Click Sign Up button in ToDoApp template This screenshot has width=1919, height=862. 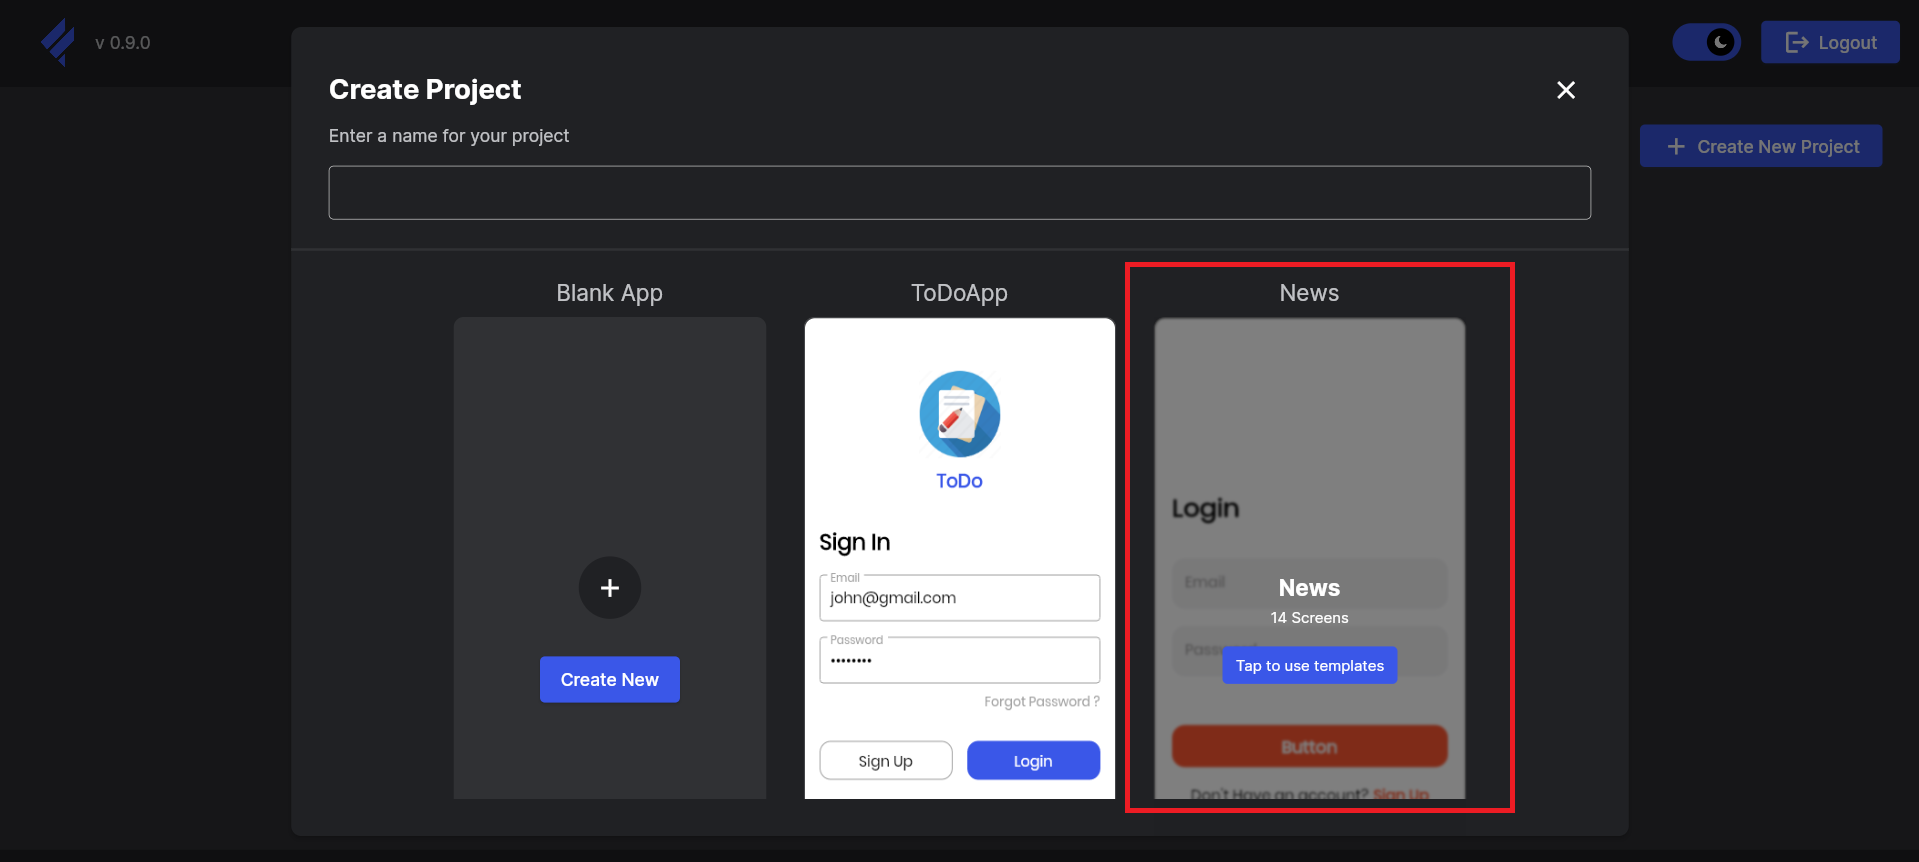pyautogui.click(x=885, y=761)
